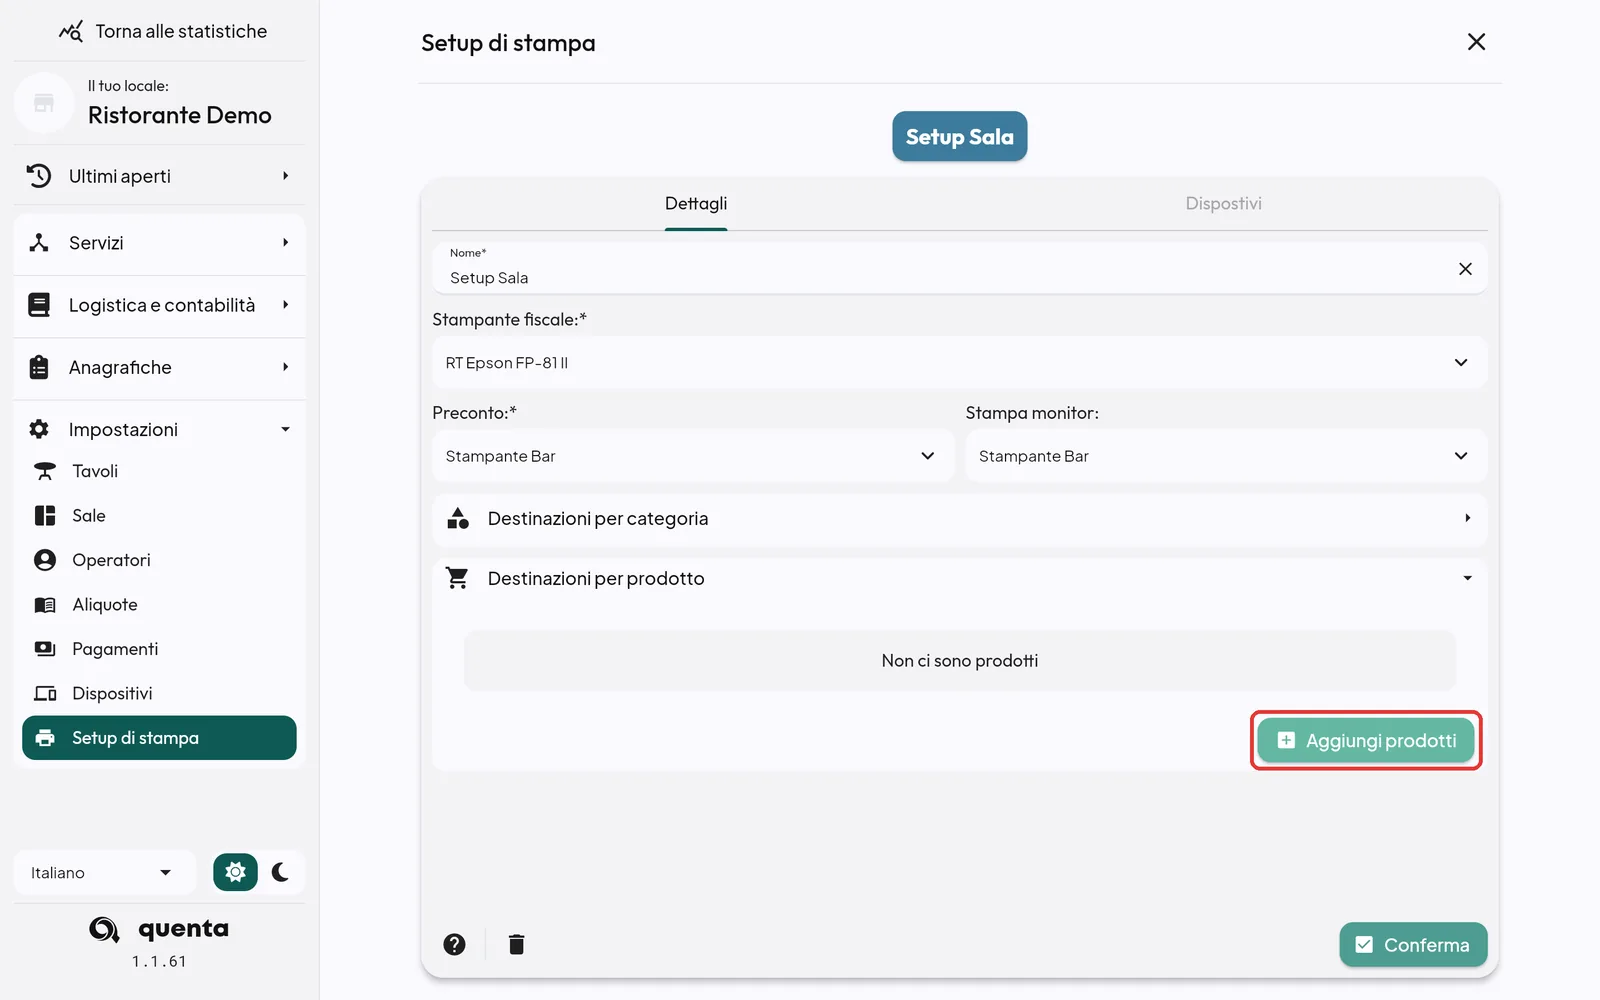Select the Dettagli tab

click(x=696, y=204)
